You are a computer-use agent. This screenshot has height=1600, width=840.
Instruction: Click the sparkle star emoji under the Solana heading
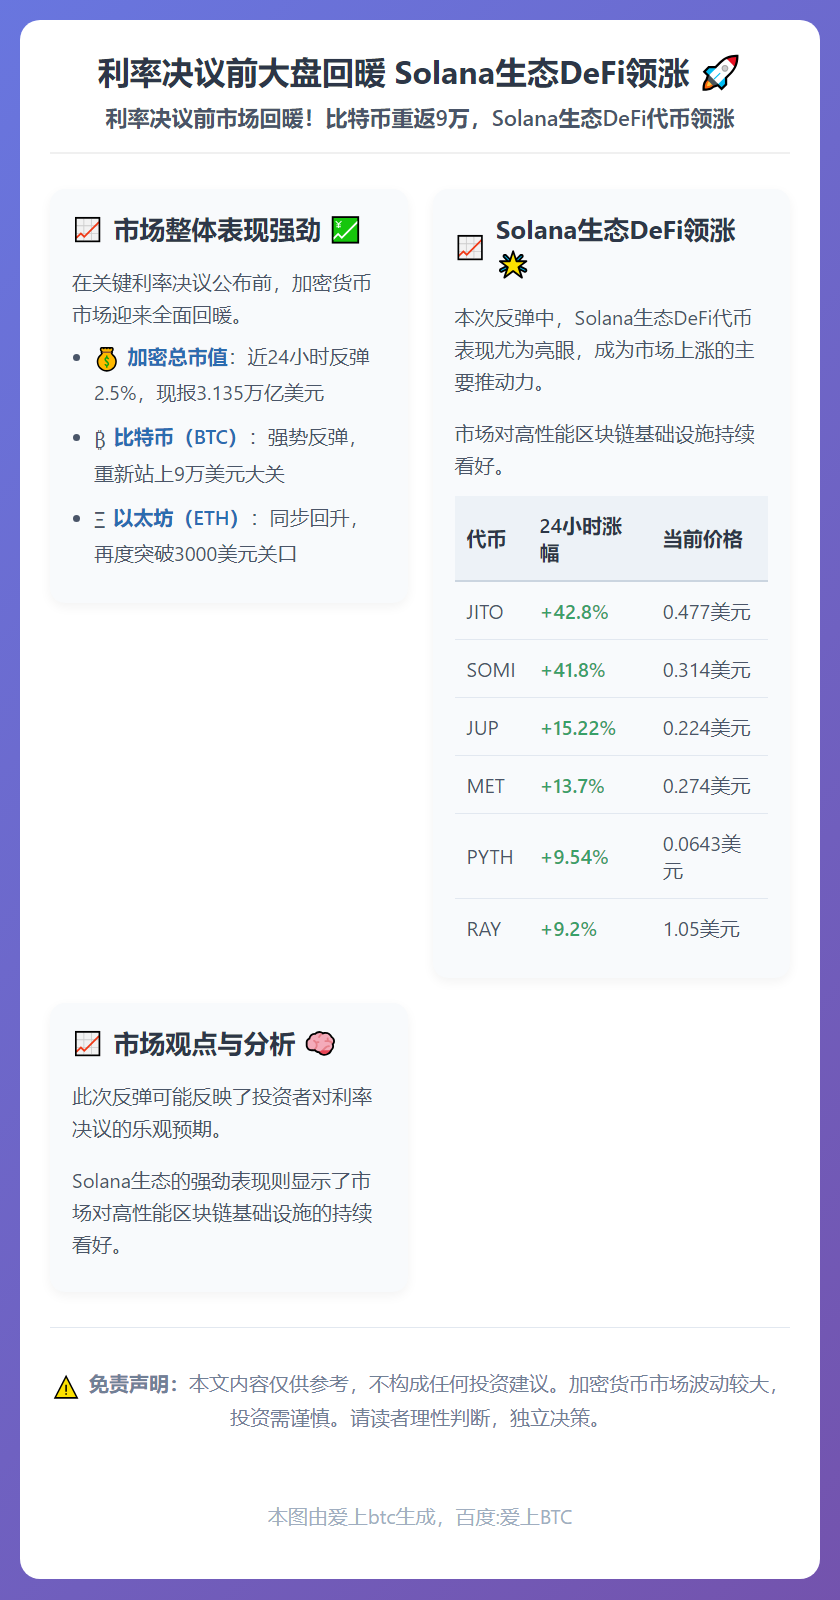tap(513, 265)
